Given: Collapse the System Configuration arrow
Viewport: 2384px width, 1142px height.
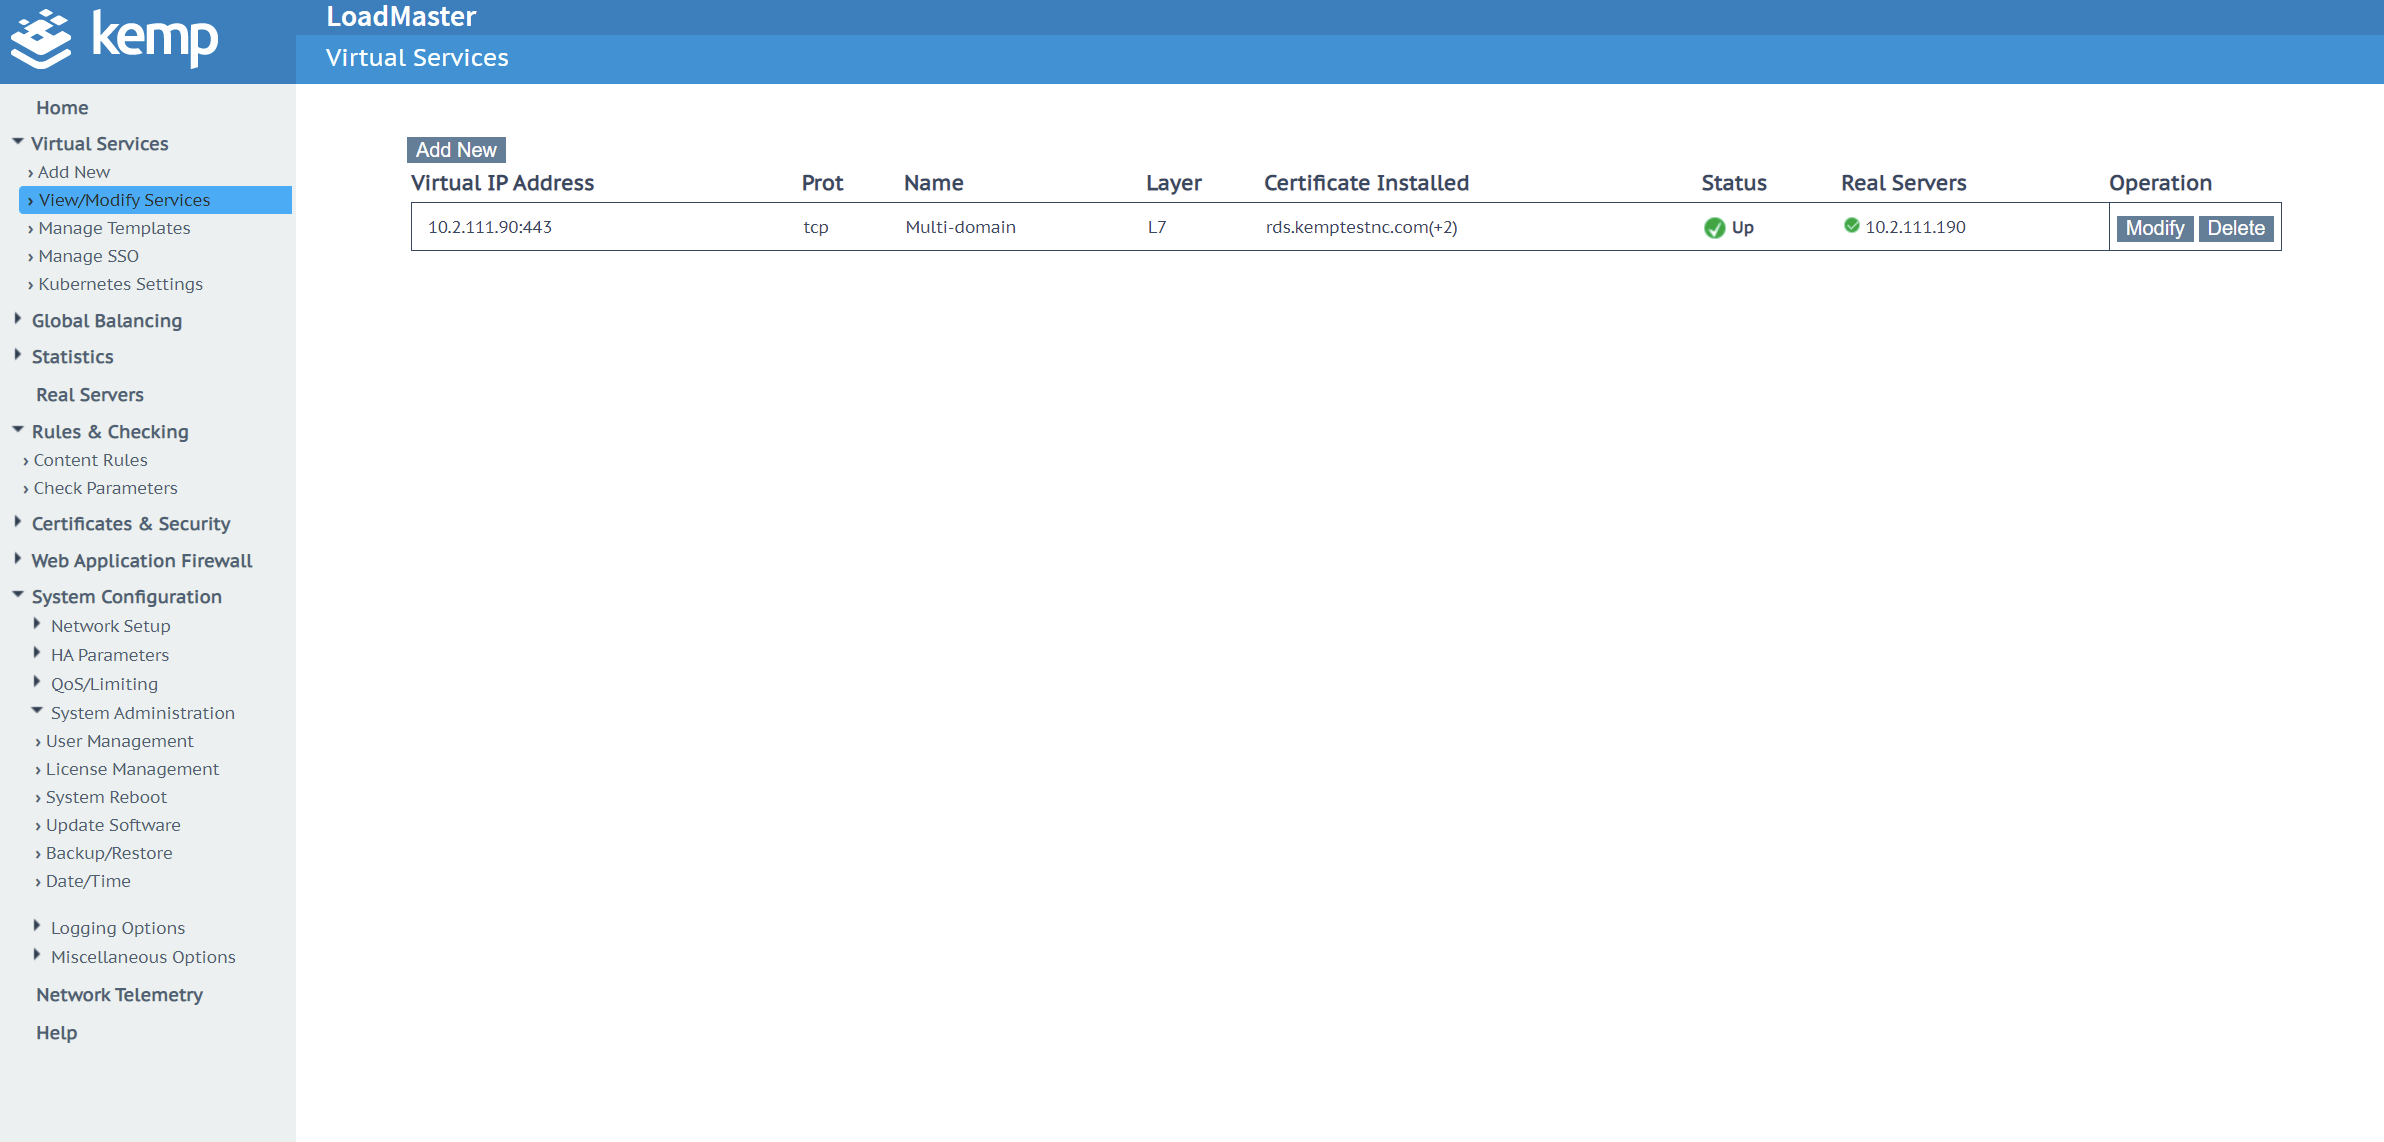Looking at the screenshot, I should click(x=18, y=595).
